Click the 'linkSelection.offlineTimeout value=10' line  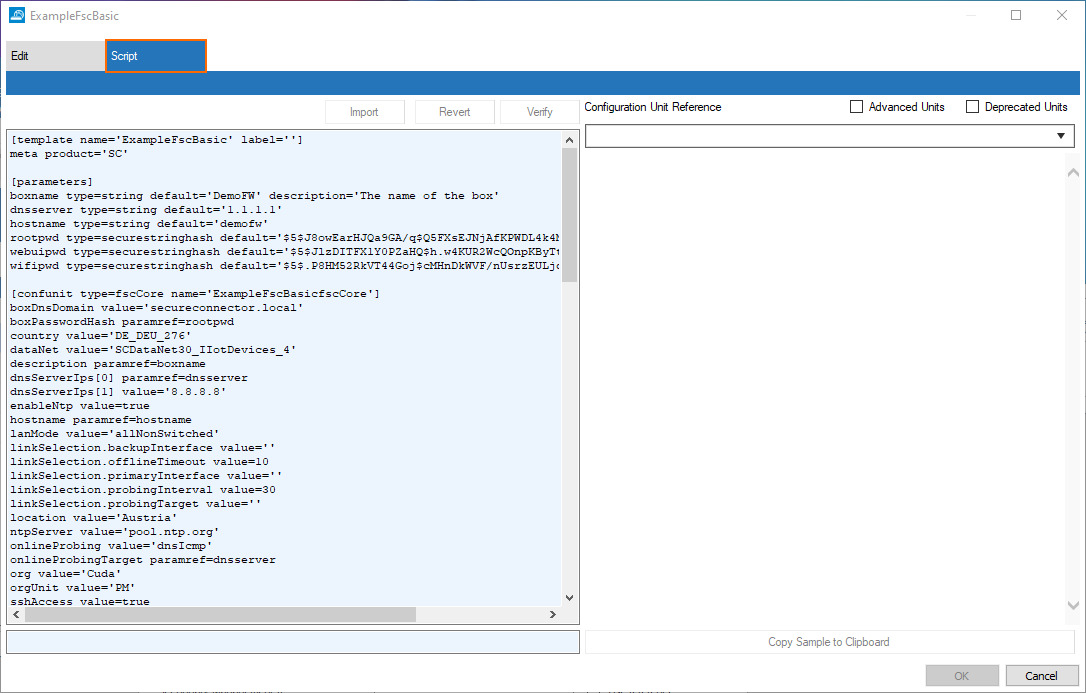tap(139, 462)
